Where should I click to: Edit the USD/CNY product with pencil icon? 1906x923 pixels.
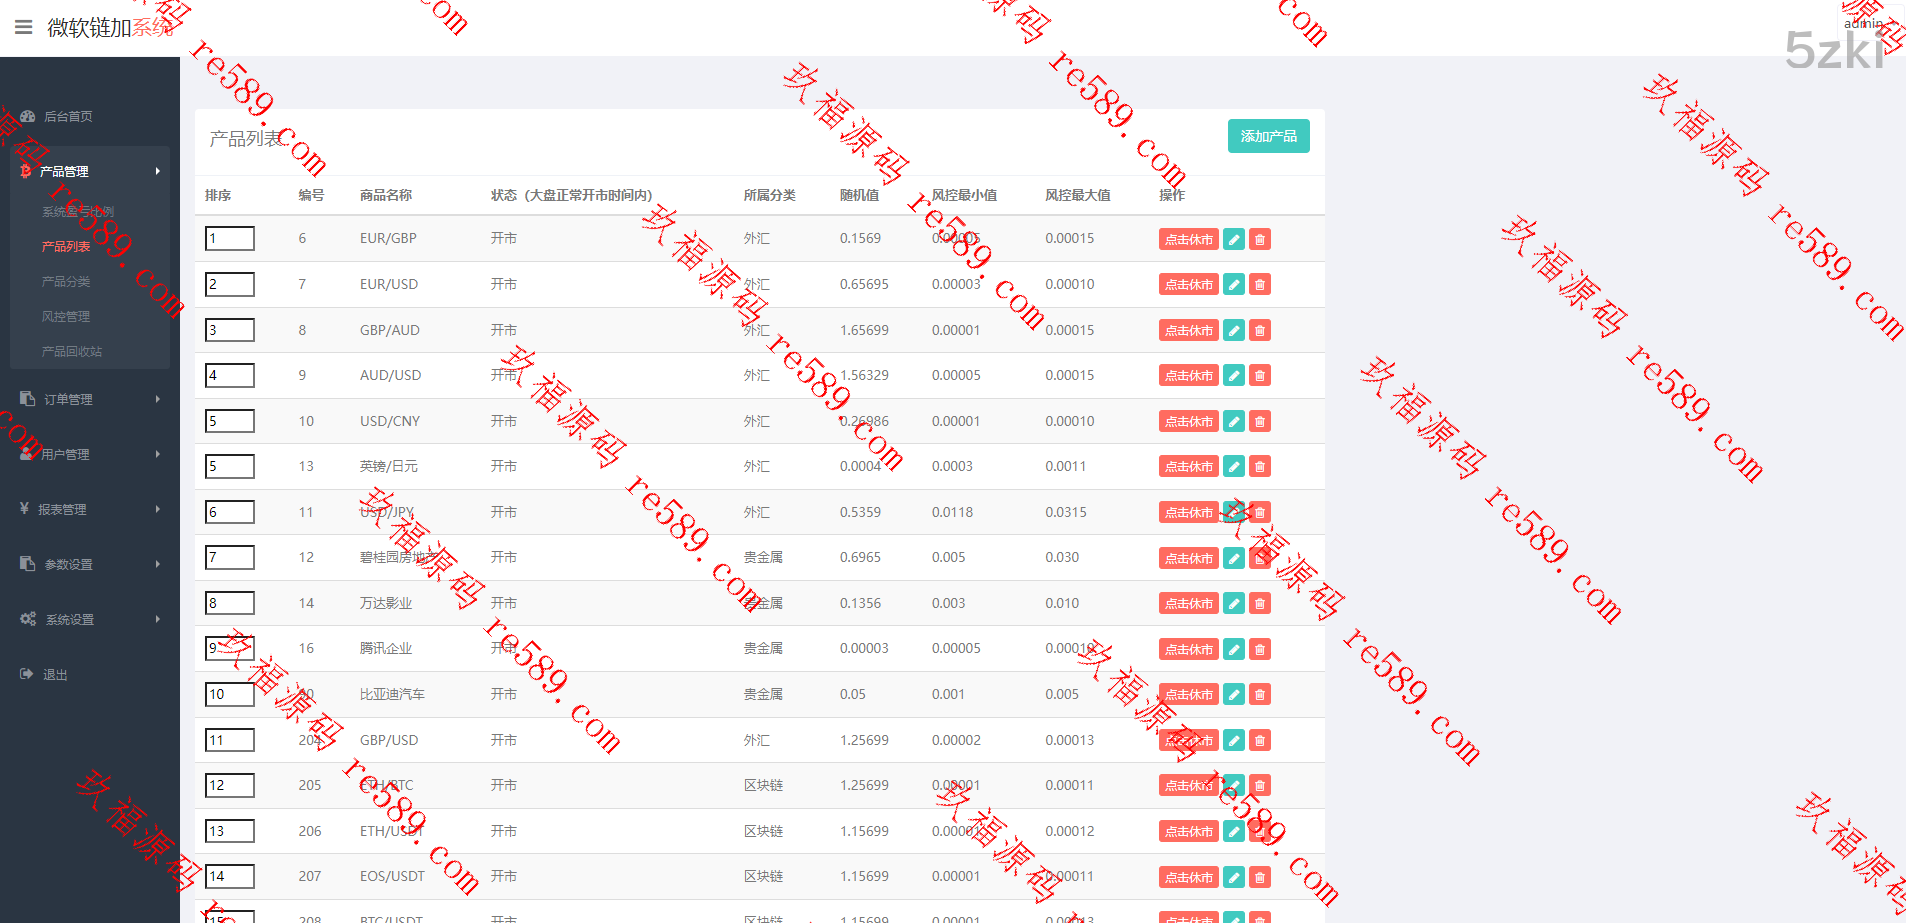click(1234, 422)
